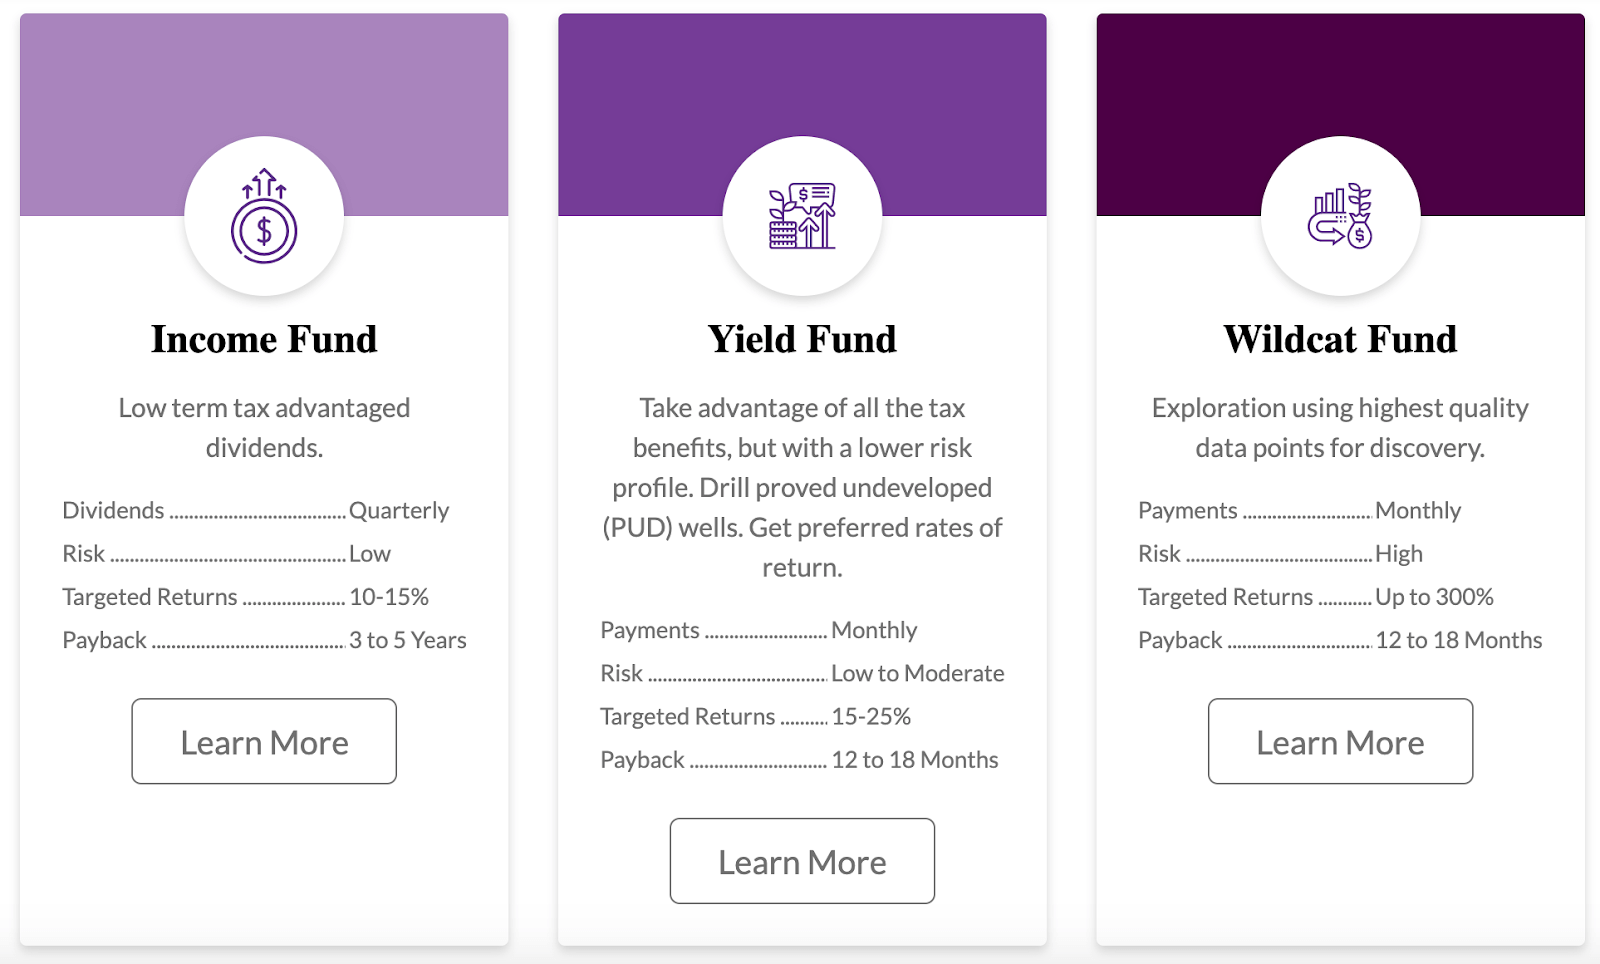Click Yield Fund 15-25% targeted returns row
This screenshot has height=964, width=1600.
coord(756,716)
